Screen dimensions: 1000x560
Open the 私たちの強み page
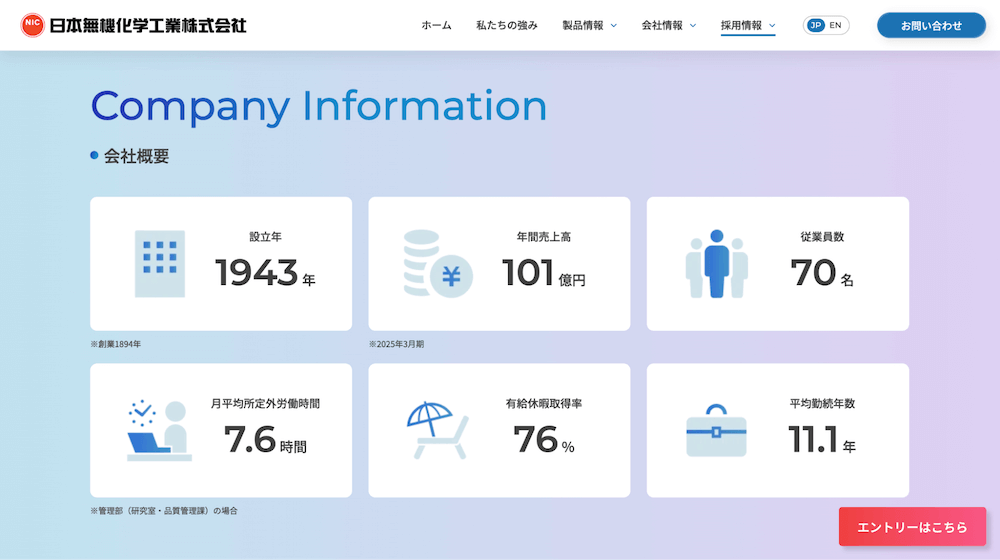click(x=506, y=25)
